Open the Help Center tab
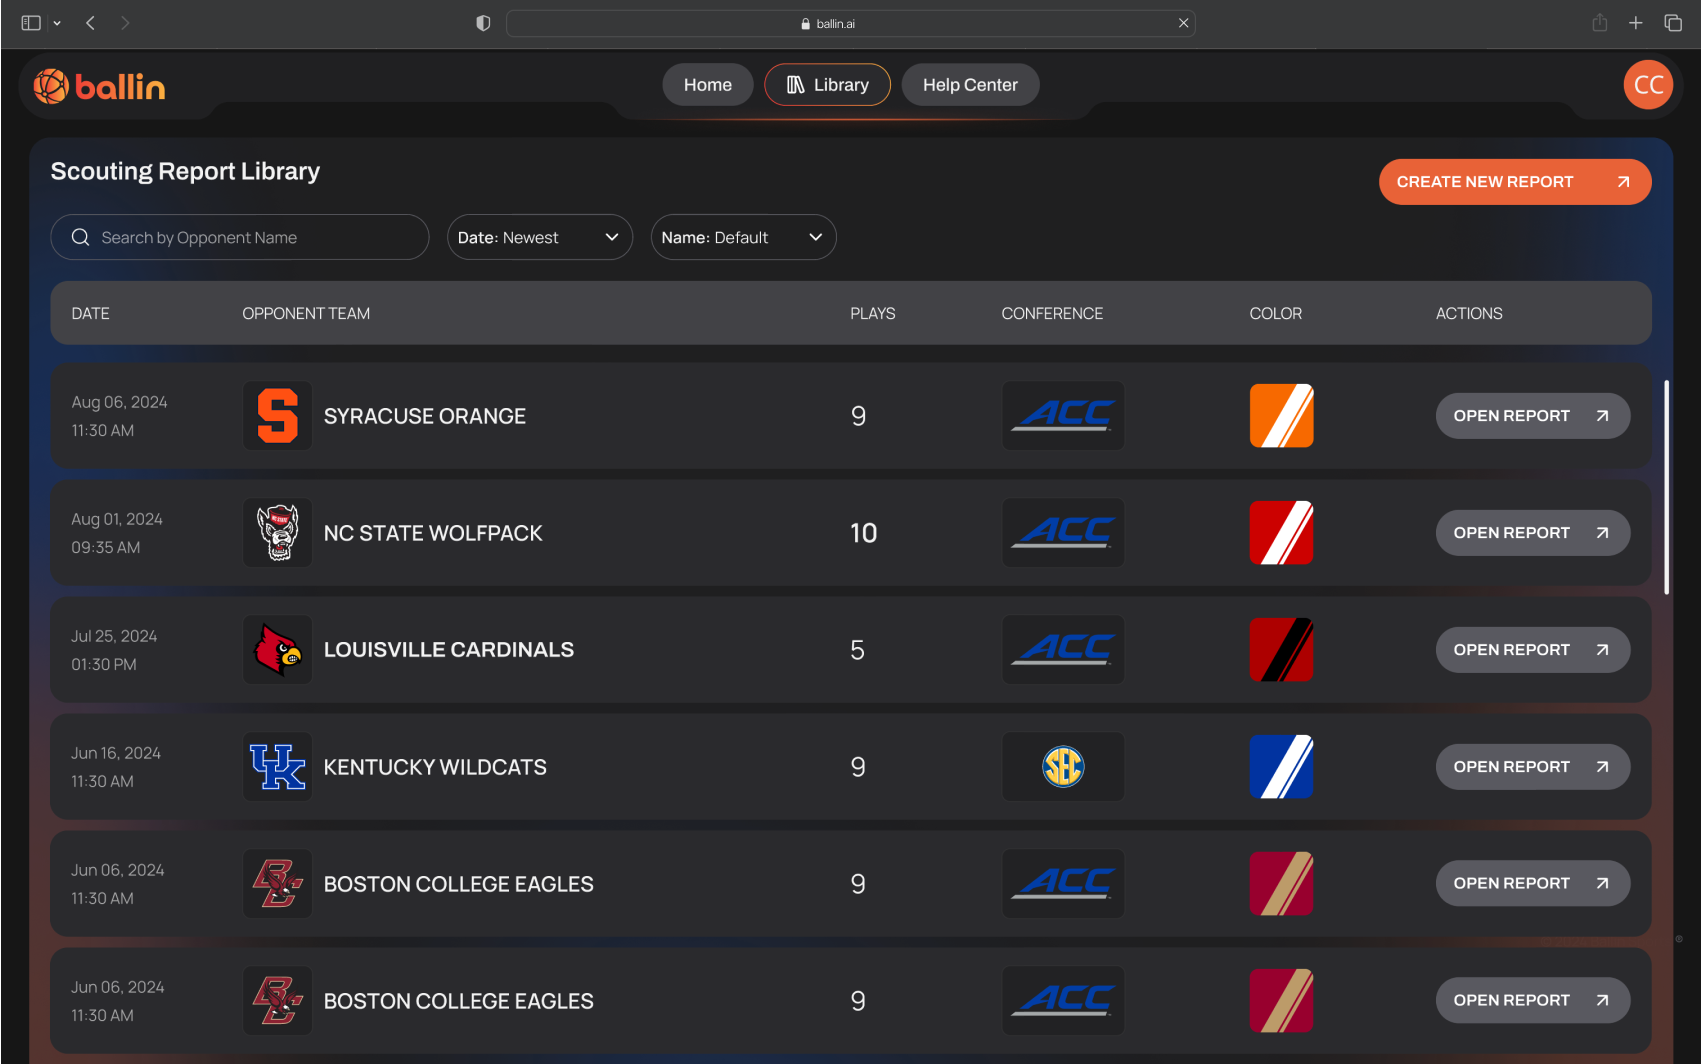The height and width of the screenshot is (1064, 1701). pos(970,85)
